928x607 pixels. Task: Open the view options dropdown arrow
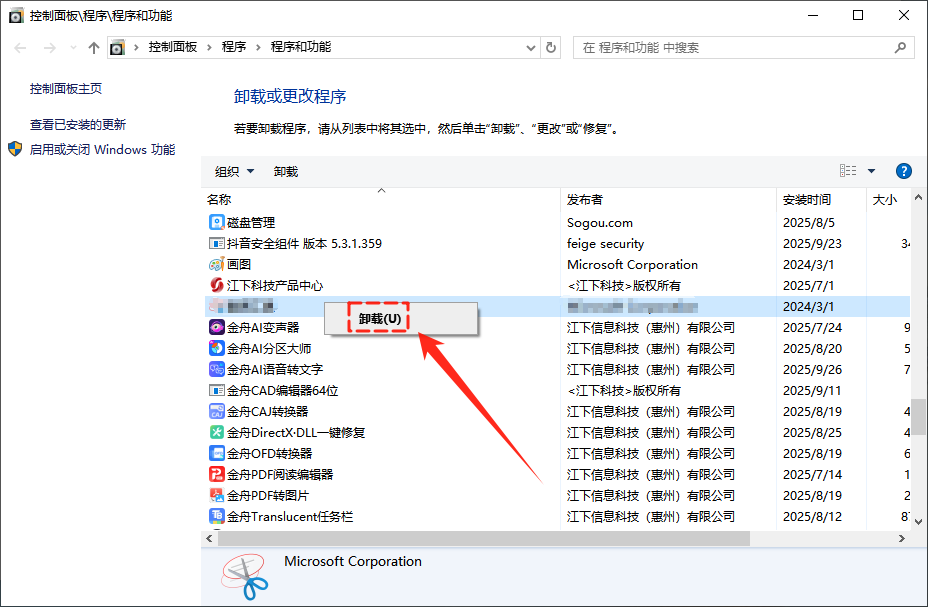(871, 171)
